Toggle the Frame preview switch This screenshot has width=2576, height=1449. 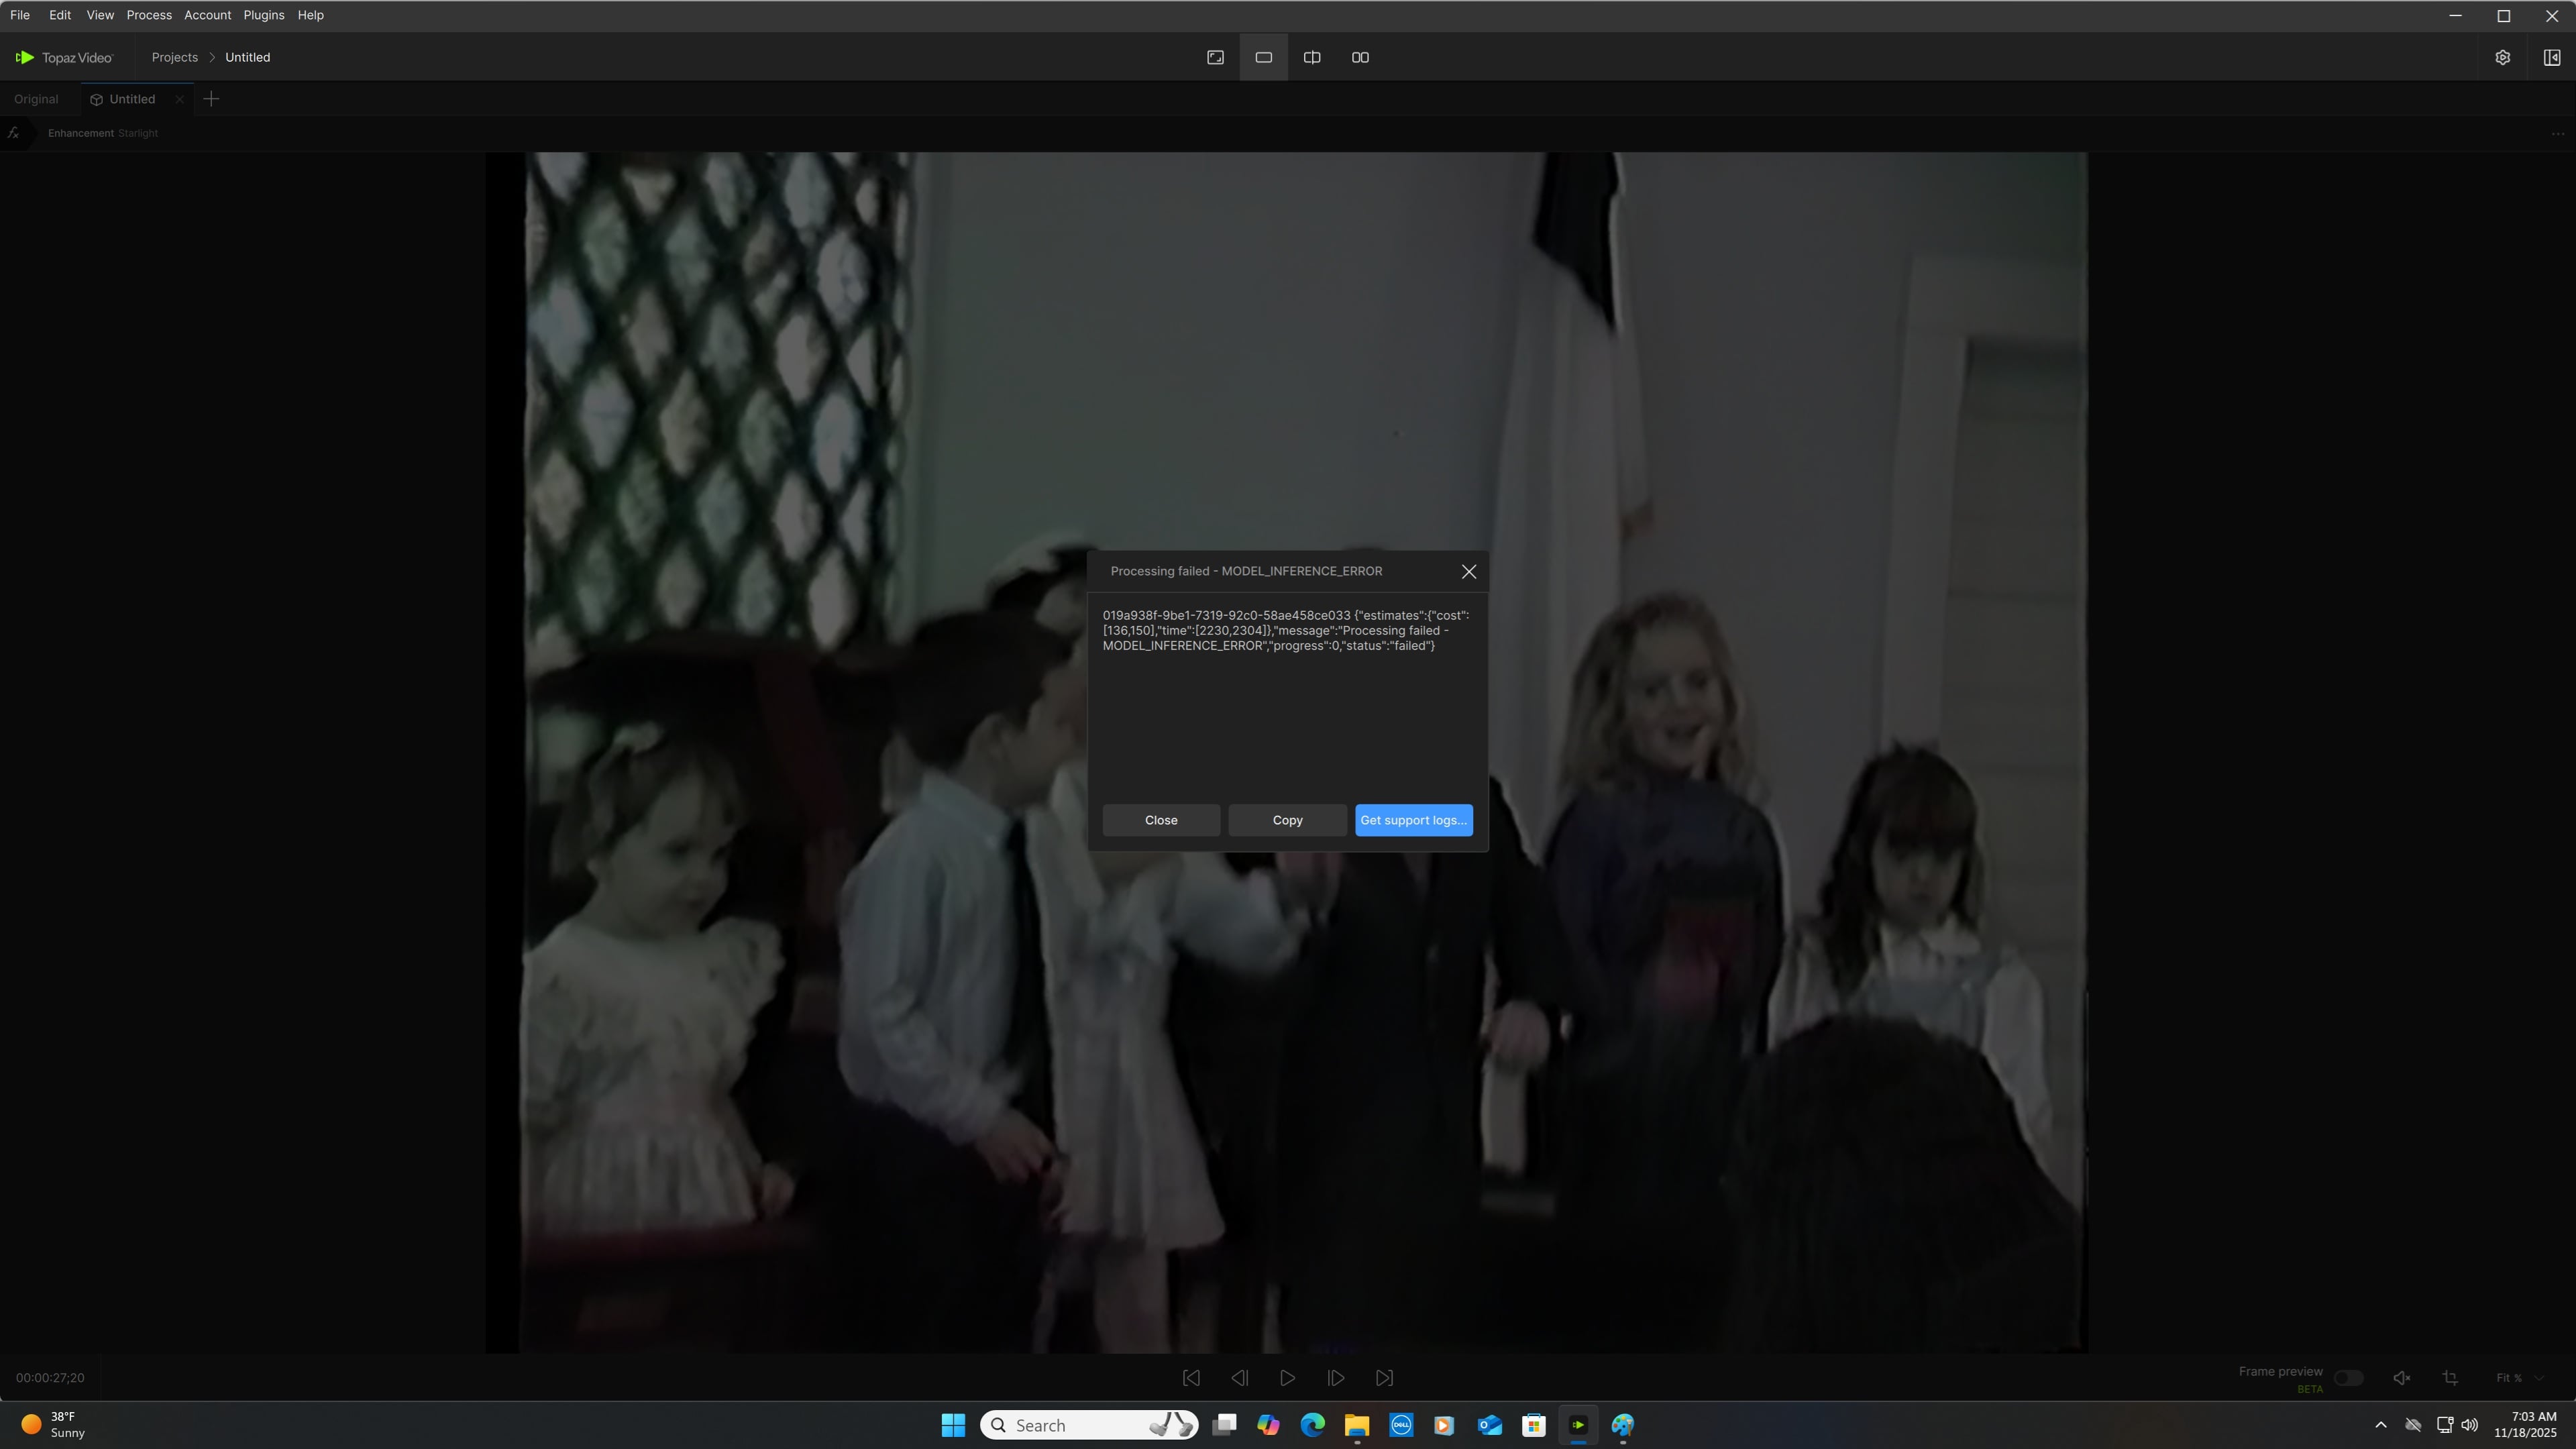tap(2348, 1378)
